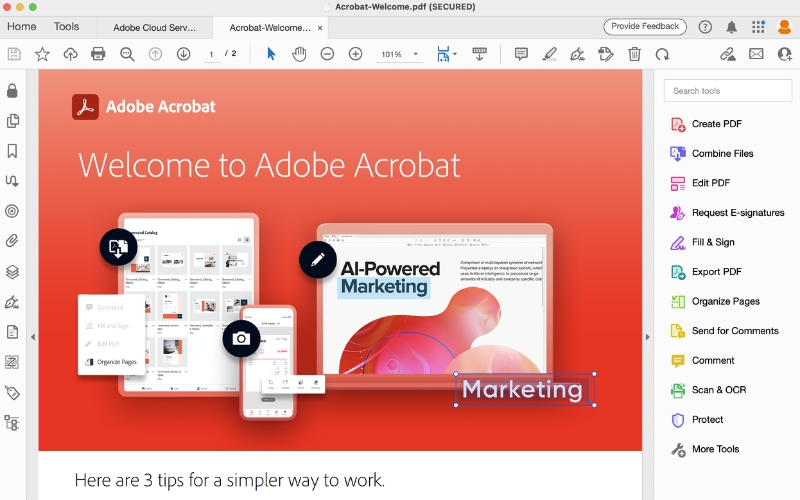The height and width of the screenshot is (500, 800).
Task: Rotate the page view
Action: tap(662, 54)
